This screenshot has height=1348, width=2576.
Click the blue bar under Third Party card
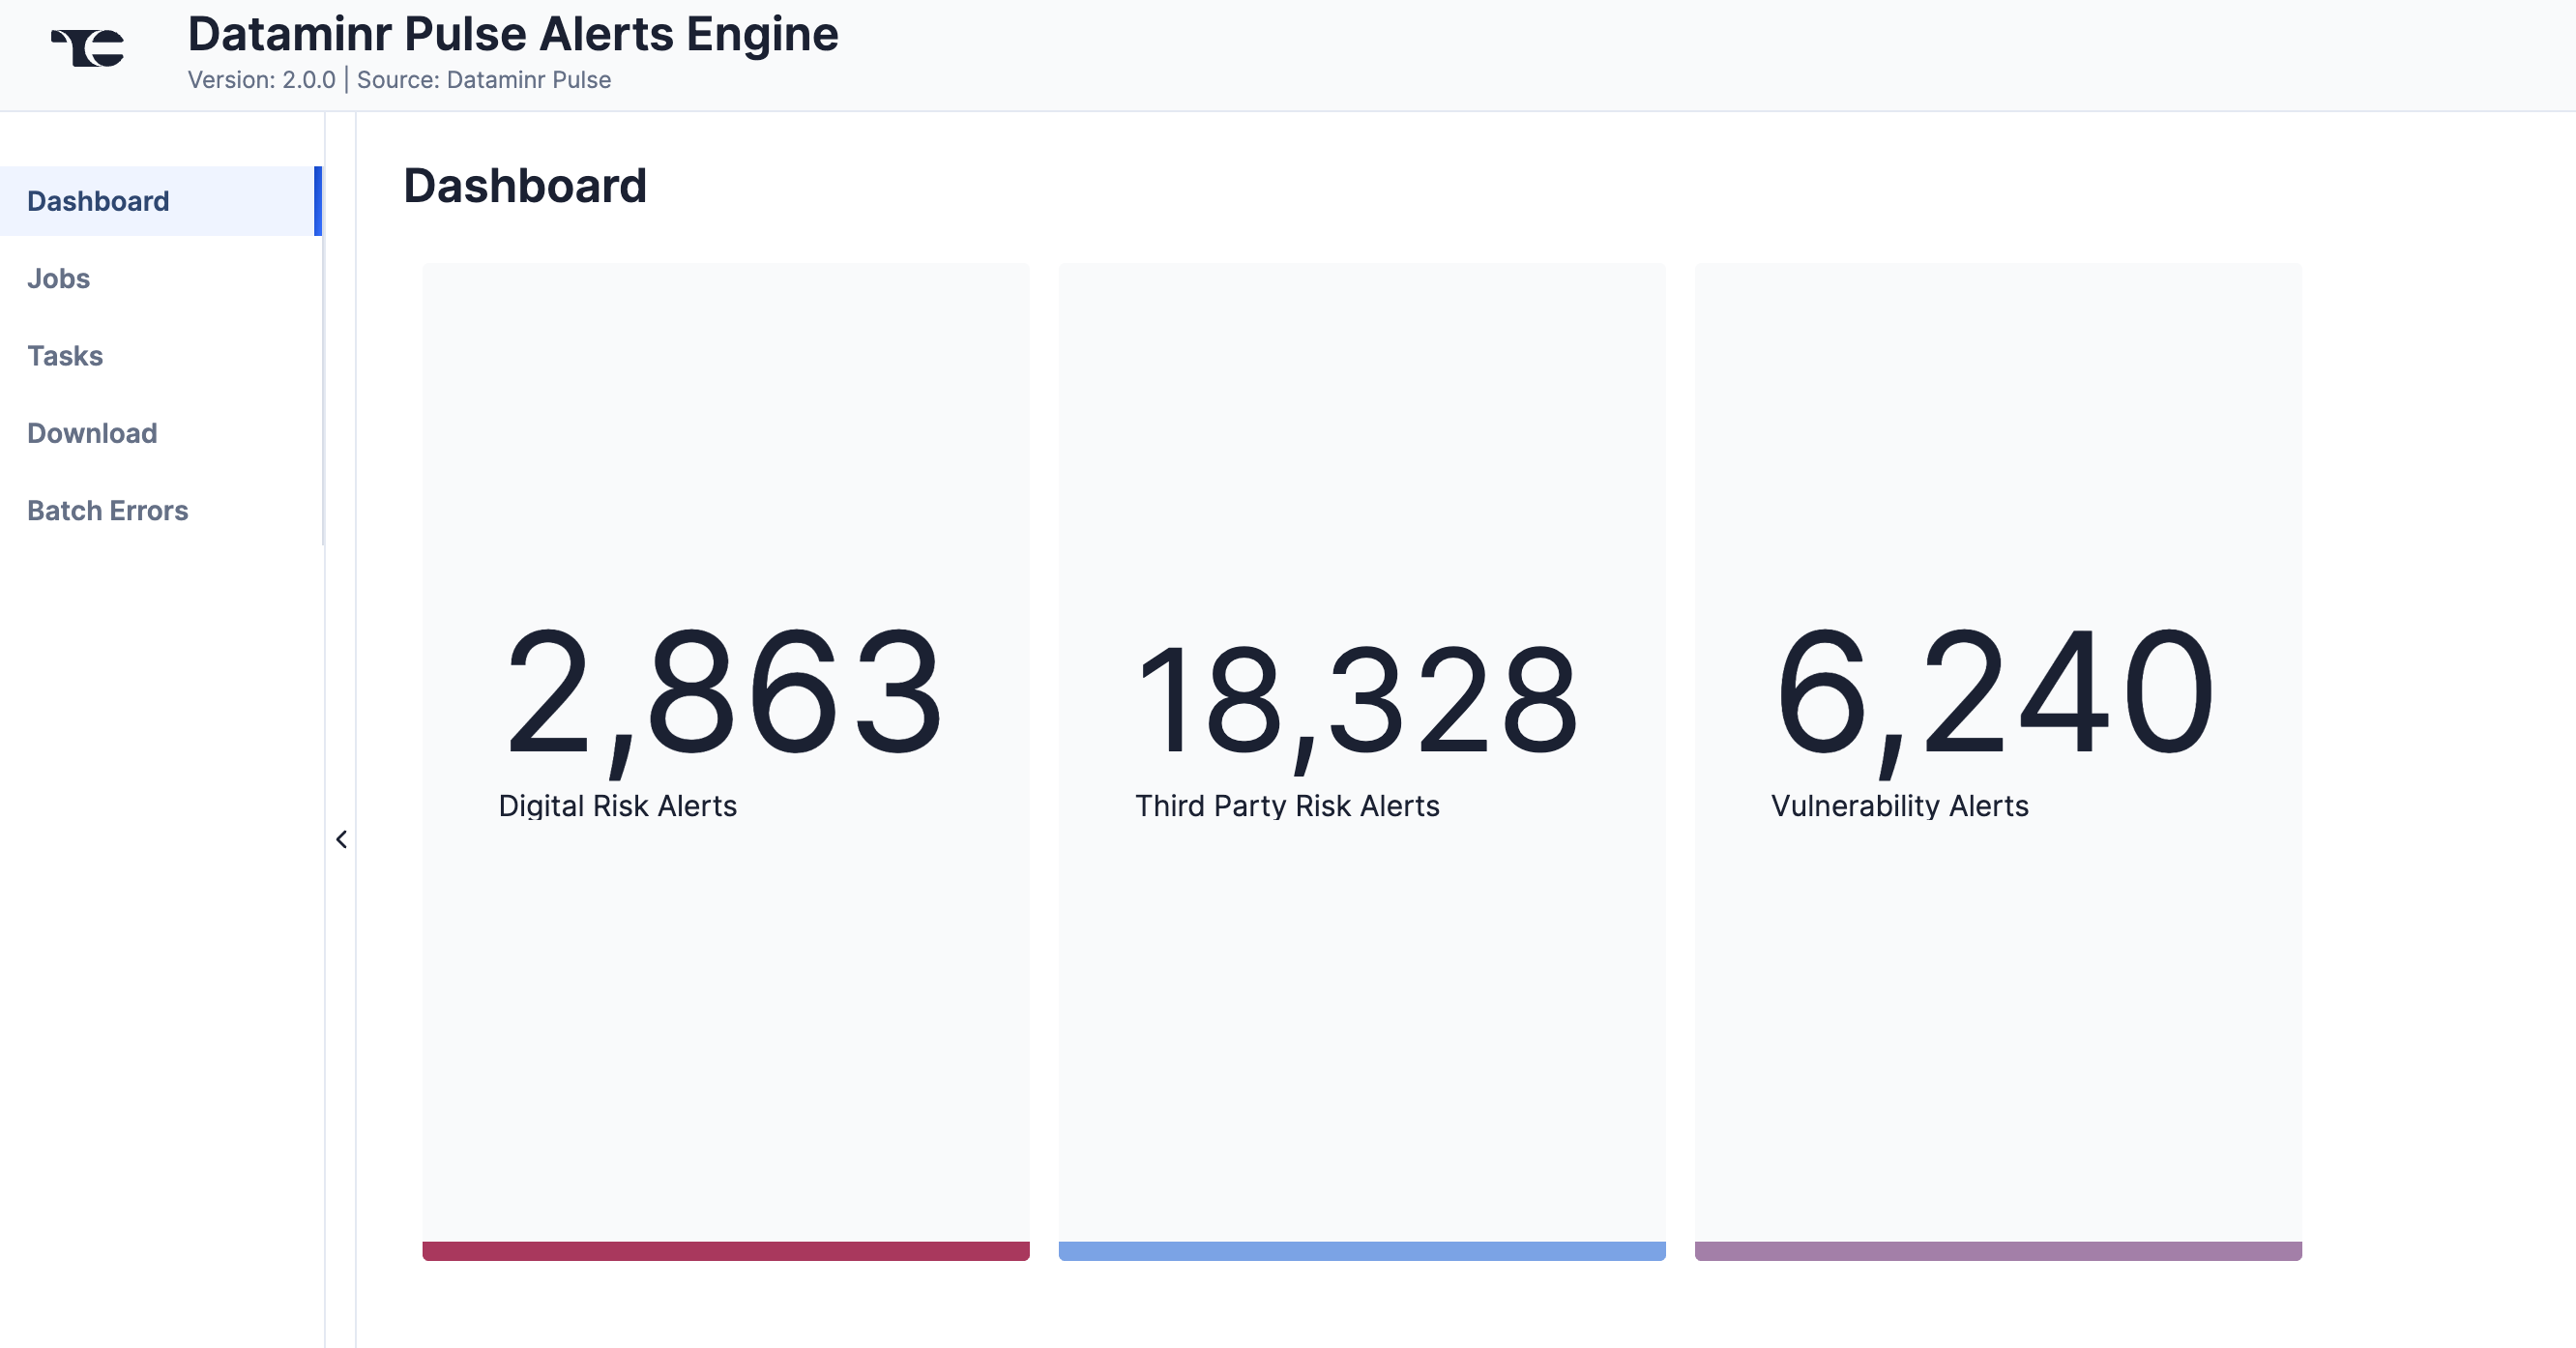tap(1361, 1251)
